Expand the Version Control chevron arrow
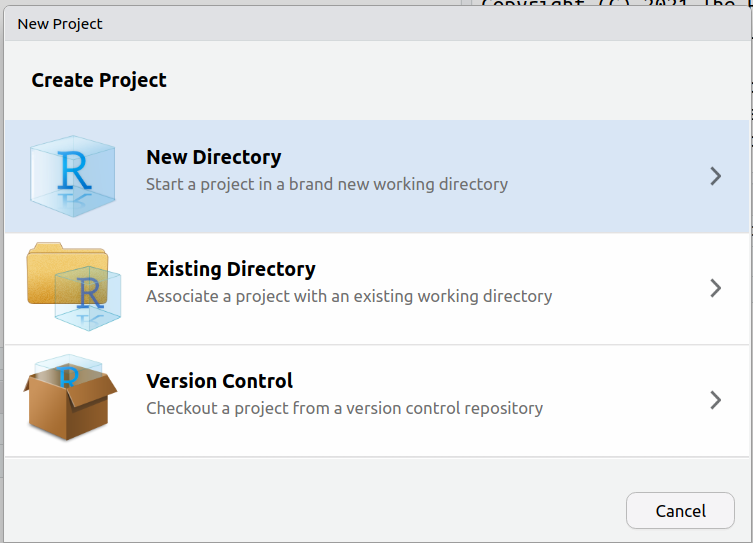 point(715,400)
